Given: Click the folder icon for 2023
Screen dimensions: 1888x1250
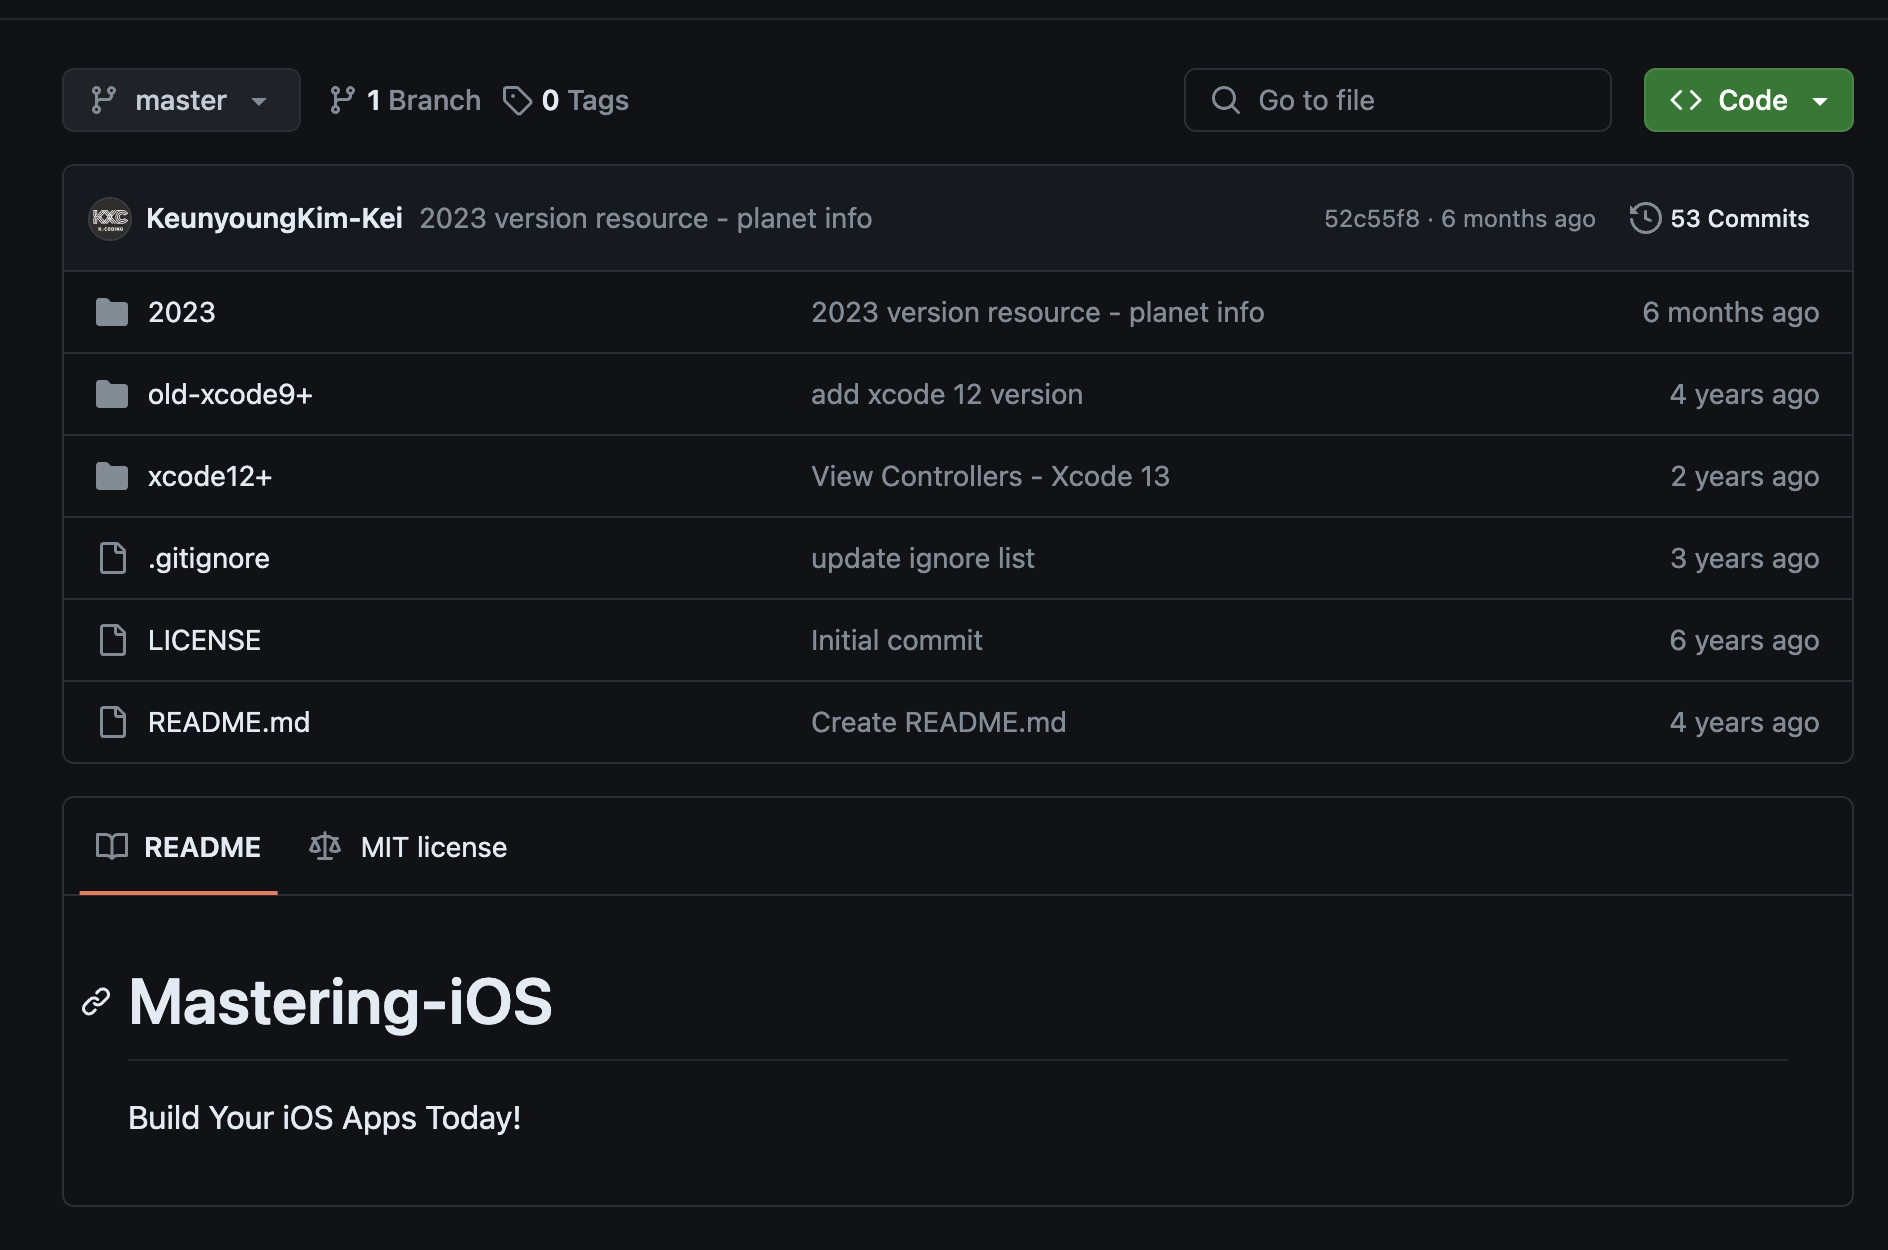Looking at the screenshot, I should click(x=112, y=312).
